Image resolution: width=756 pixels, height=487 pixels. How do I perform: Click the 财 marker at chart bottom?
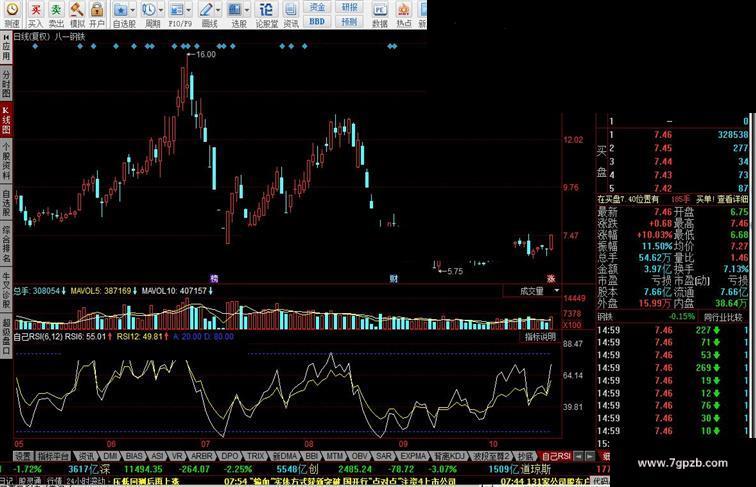pyautogui.click(x=393, y=278)
